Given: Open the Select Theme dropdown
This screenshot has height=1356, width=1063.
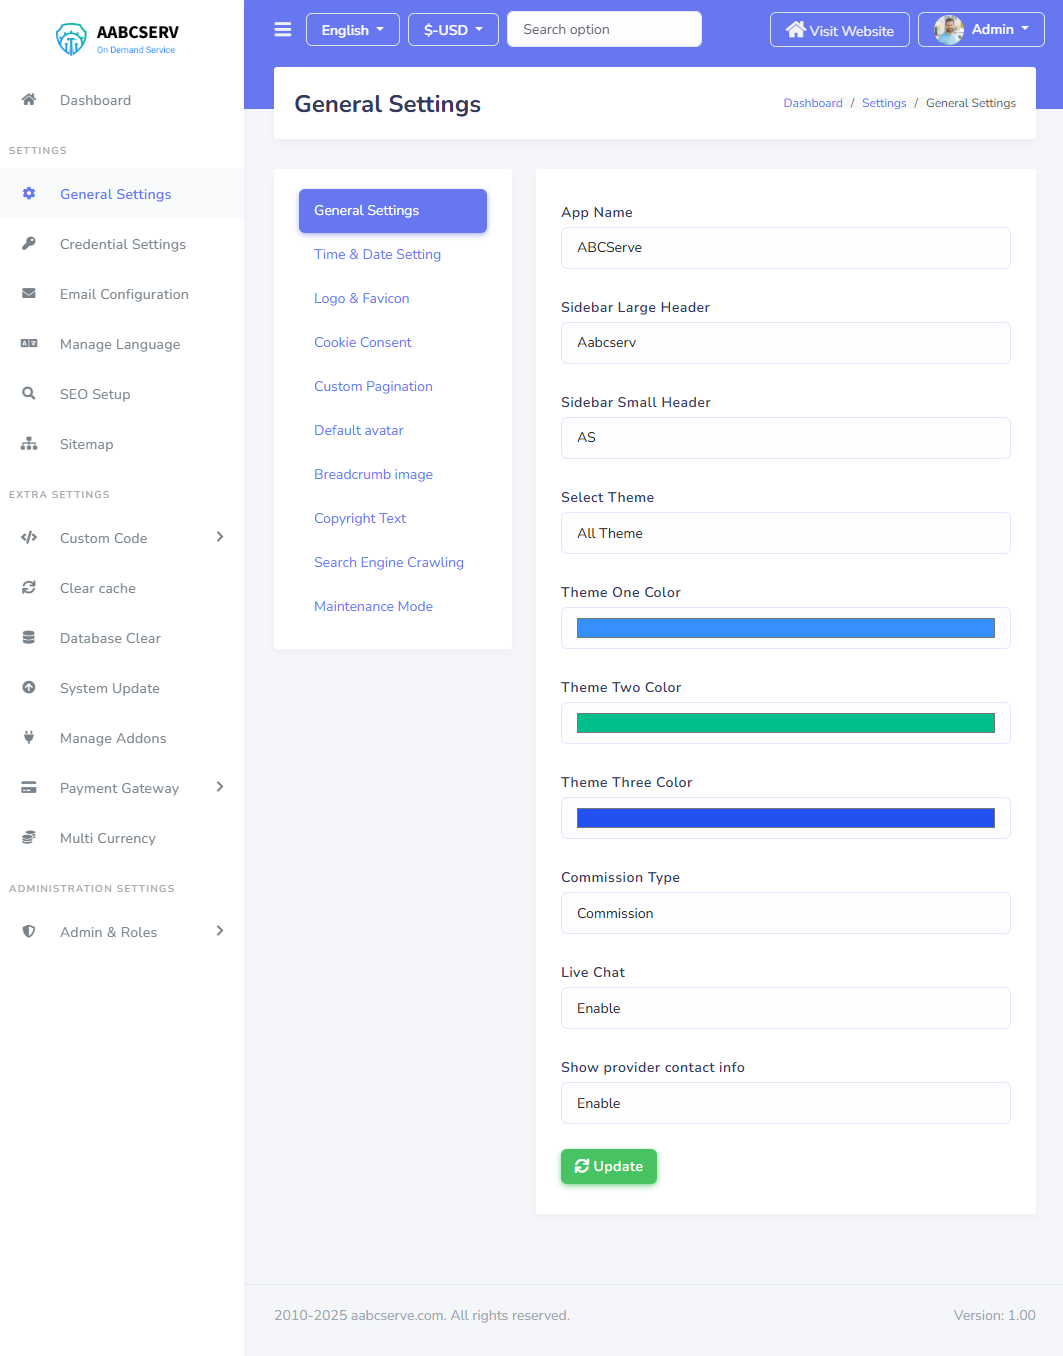Looking at the screenshot, I should (x=786, y=533).
